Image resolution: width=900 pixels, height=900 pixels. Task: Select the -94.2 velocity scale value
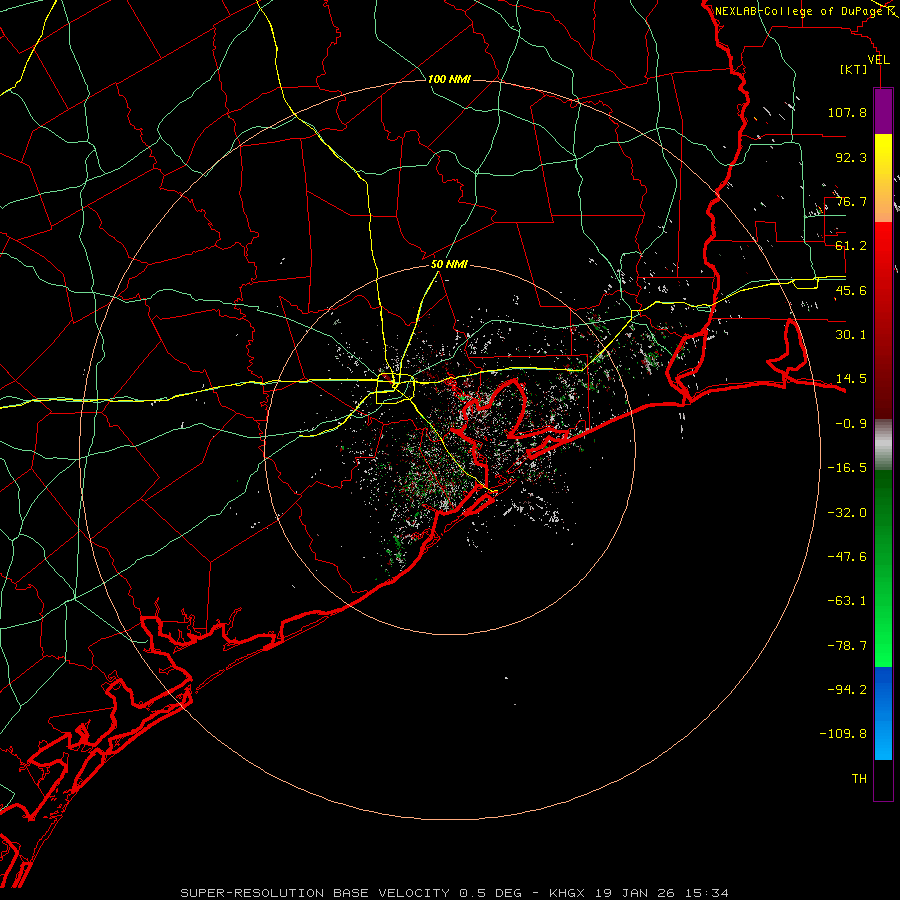[847, 690]
